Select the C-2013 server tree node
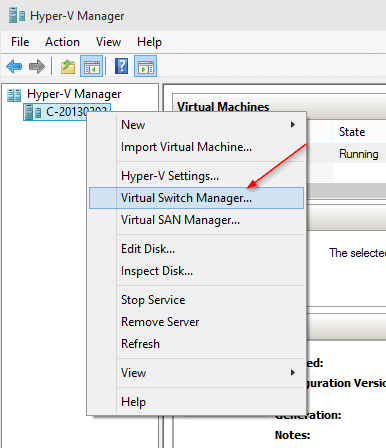The image size is (386, 448). [67, 112]
